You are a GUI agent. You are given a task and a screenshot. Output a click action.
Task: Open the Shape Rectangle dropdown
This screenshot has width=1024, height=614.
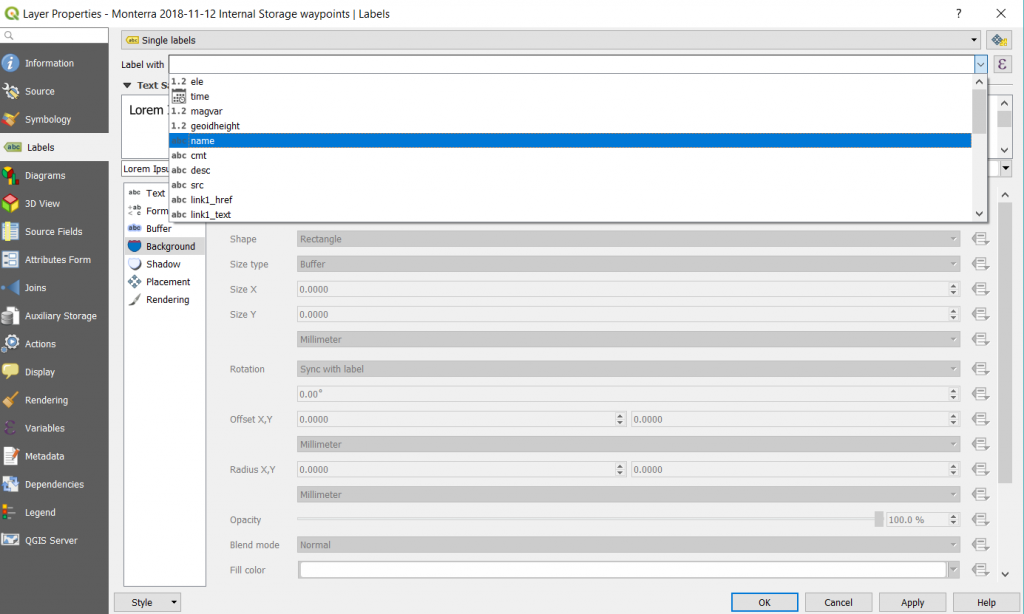[628, 239]
